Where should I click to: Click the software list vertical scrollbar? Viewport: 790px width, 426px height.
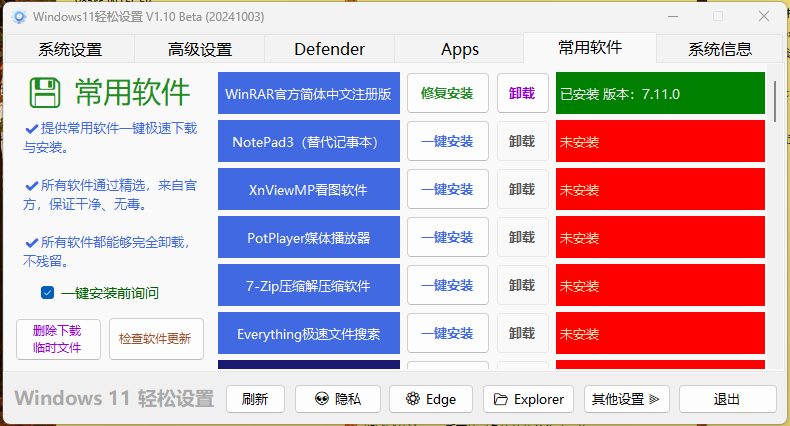774,101
